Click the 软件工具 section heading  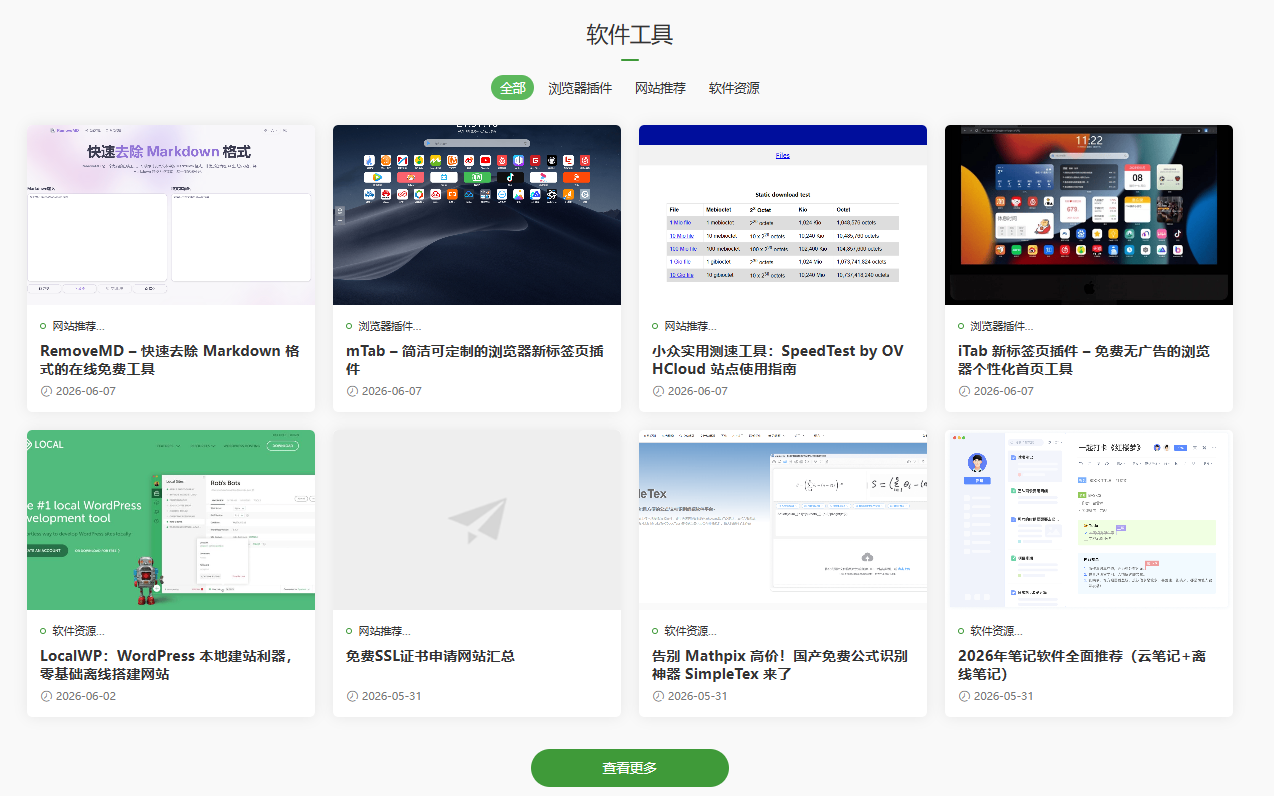(x=630, y=35)
